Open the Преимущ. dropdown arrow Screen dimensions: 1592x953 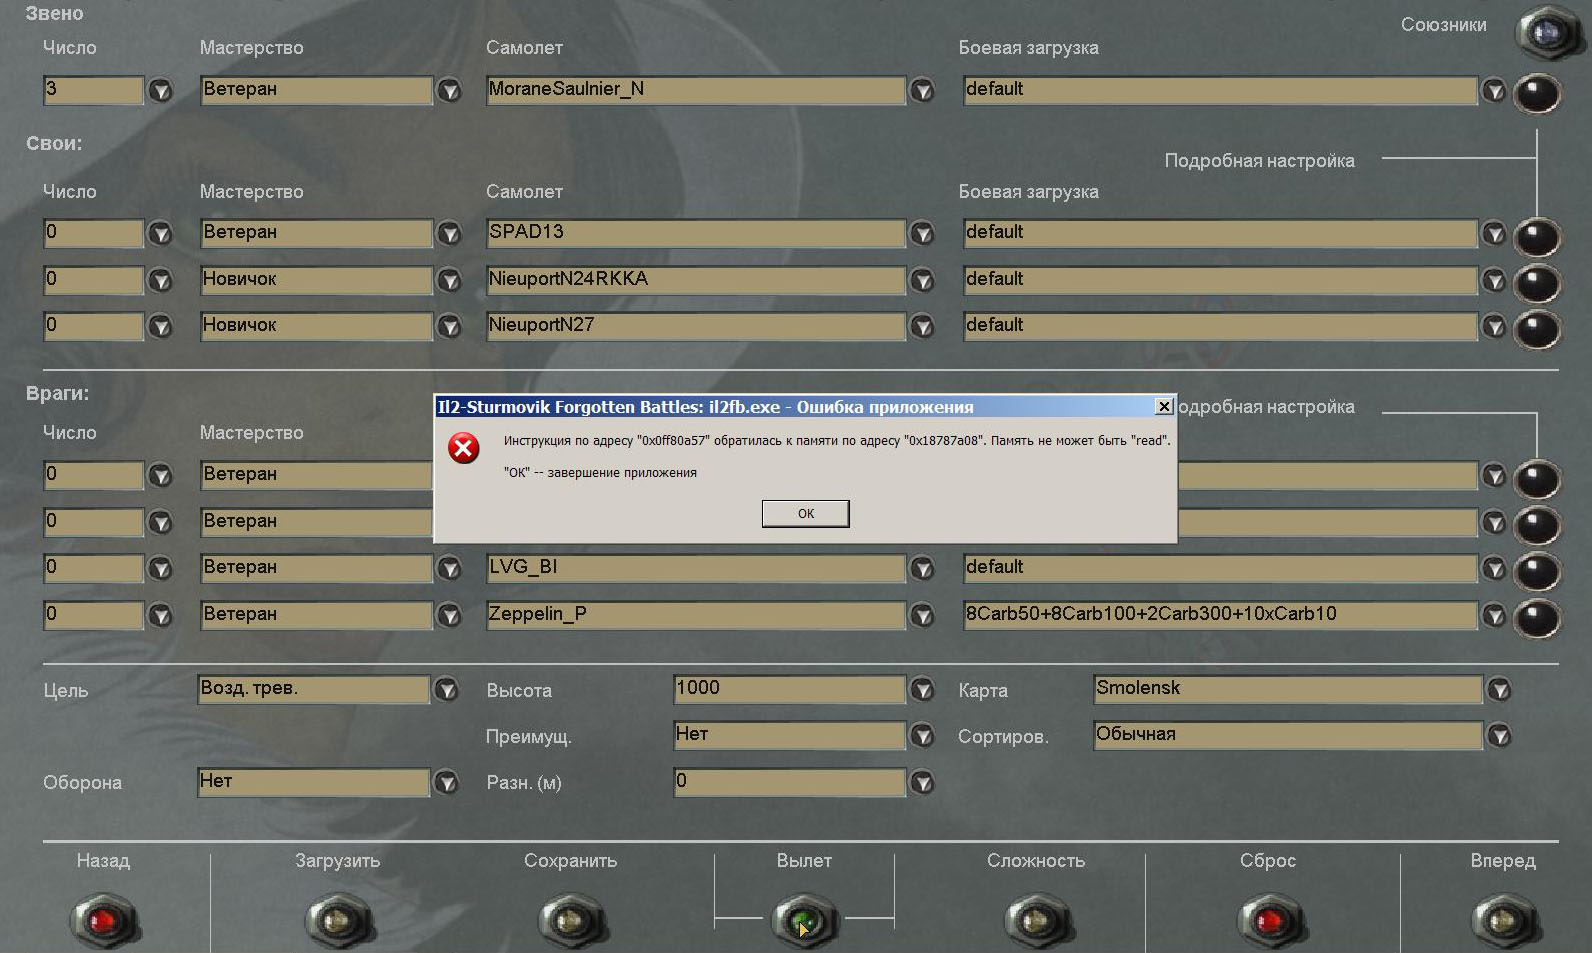[922, 737]
